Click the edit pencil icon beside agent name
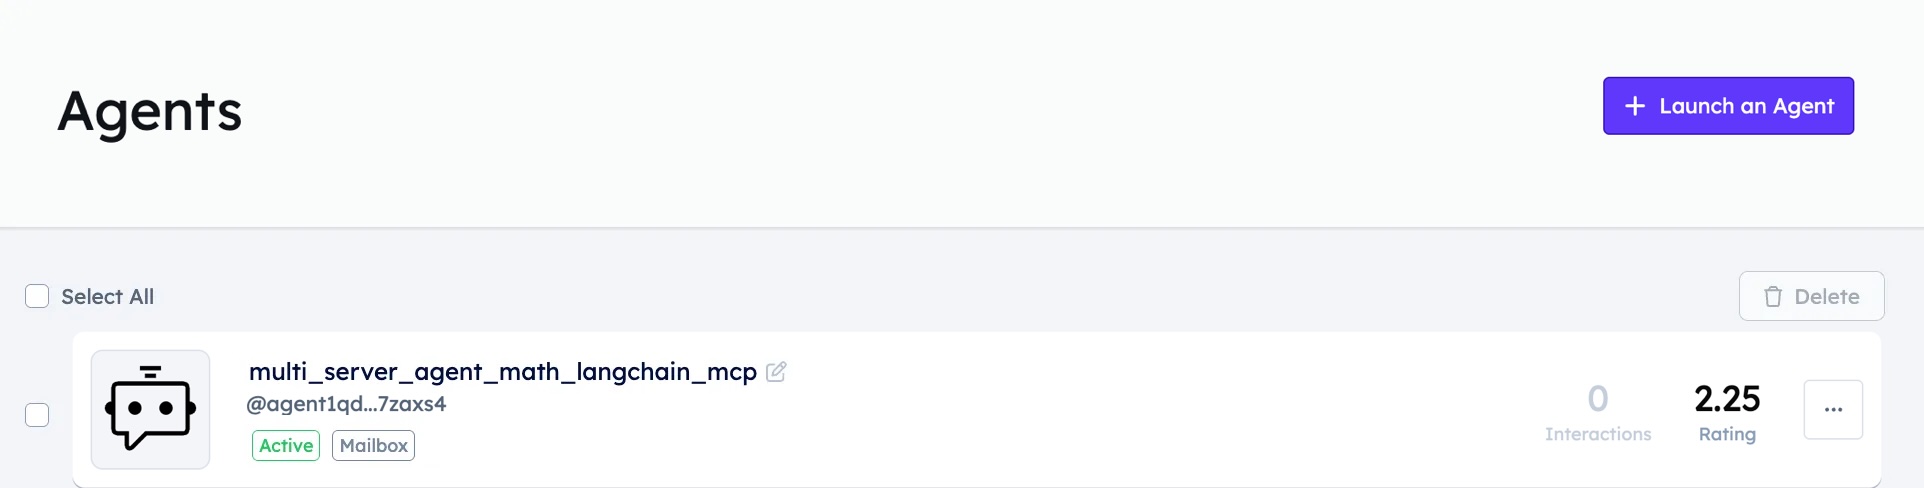 [x=776, y=372]
